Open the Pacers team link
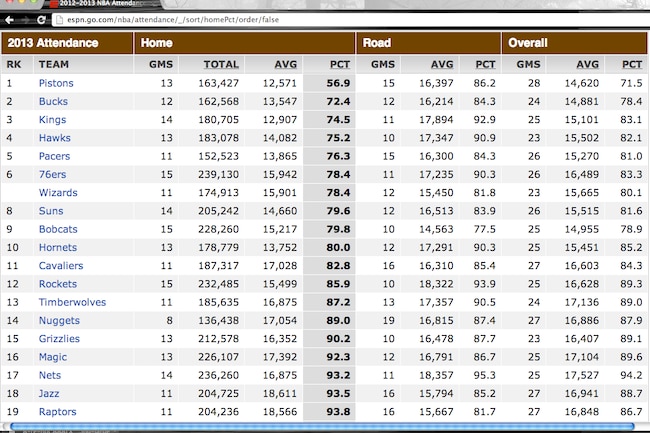The width and height of the screenshot is (650, 433). coord(54,156)
